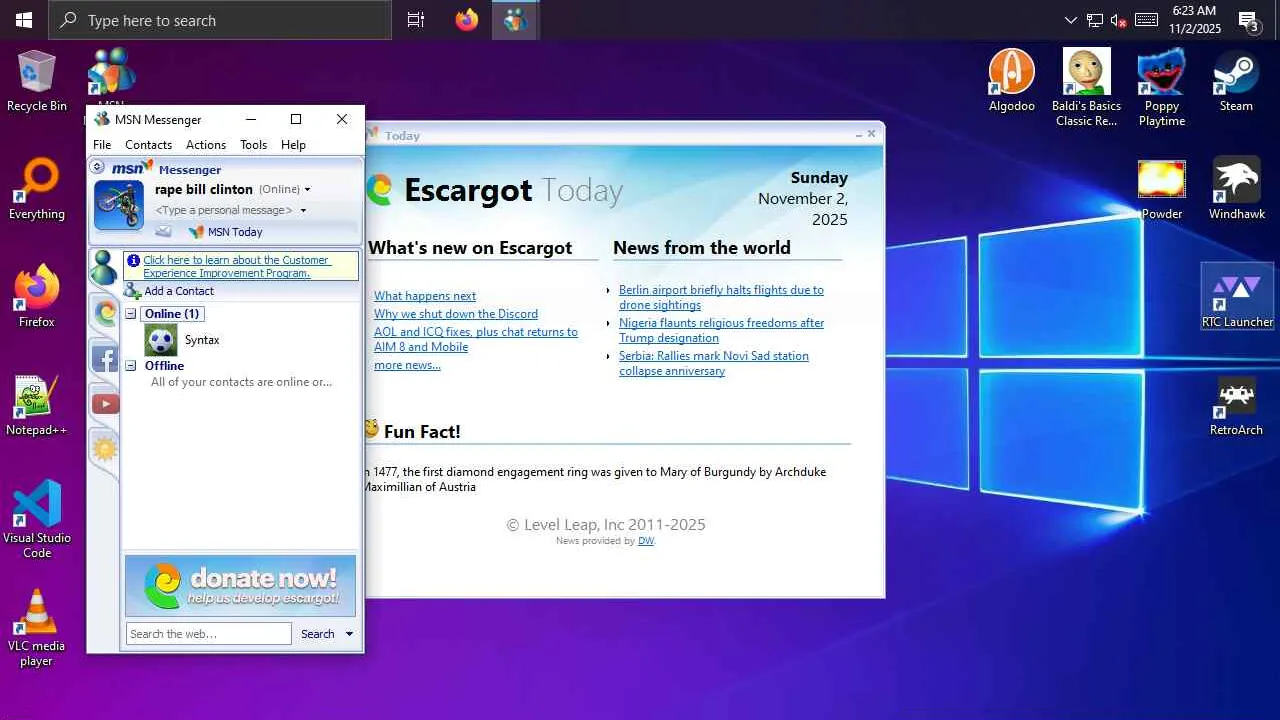The image size is (1280, 720).
Task: Select the Steam desktop shortcut
Action: click(x=1236, y=81)
